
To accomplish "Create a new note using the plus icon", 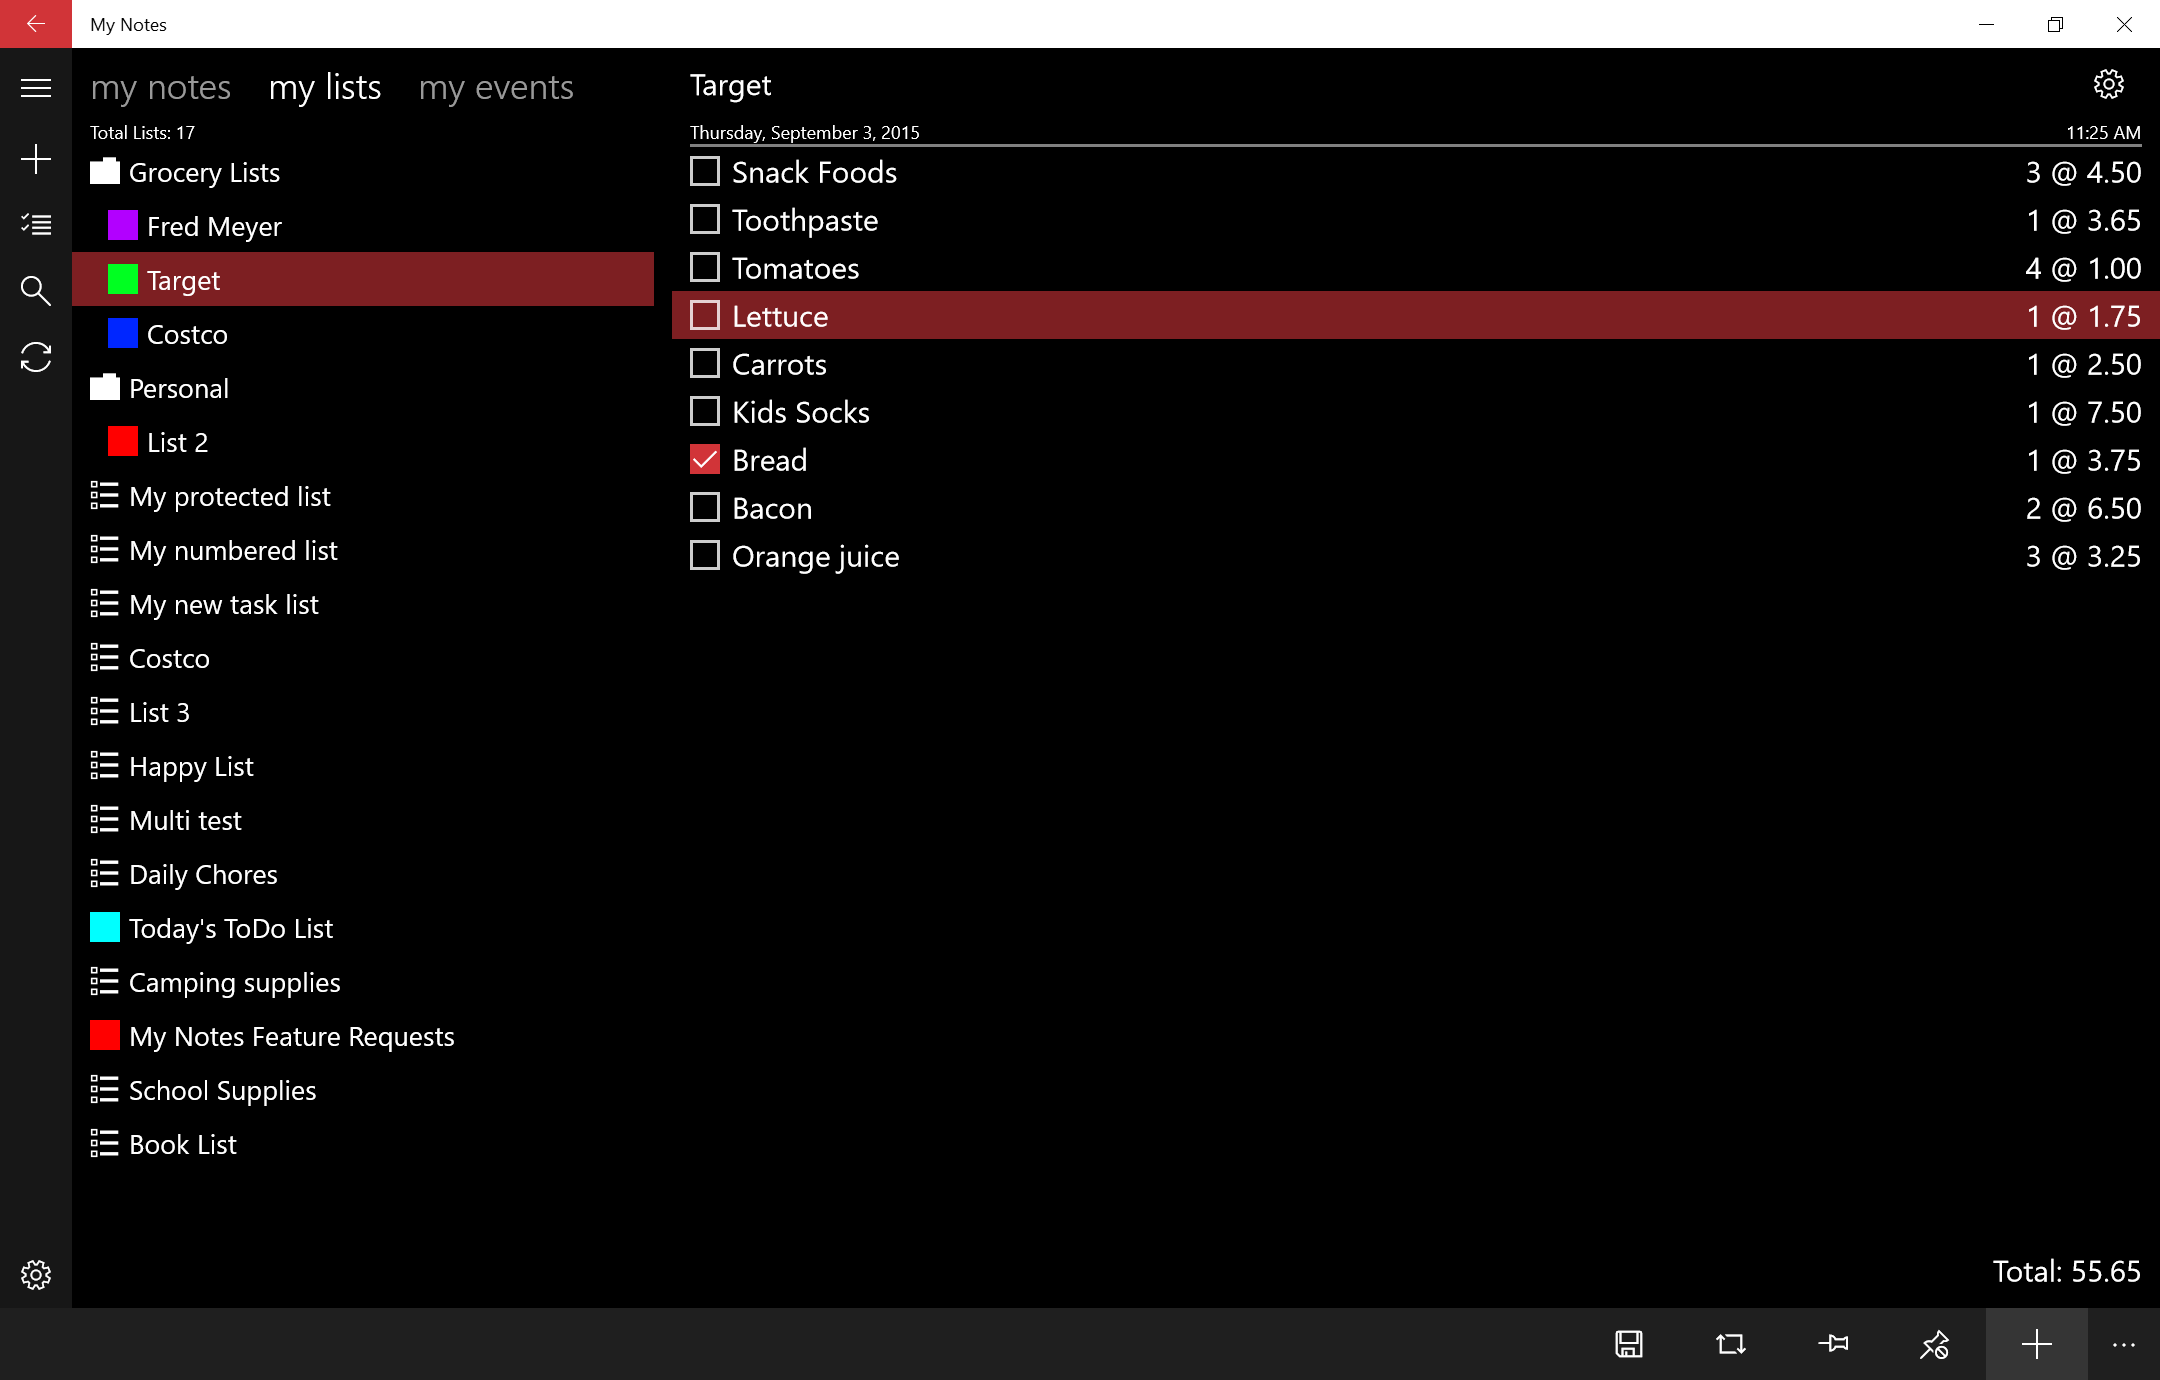I will [x=36, y=158].
